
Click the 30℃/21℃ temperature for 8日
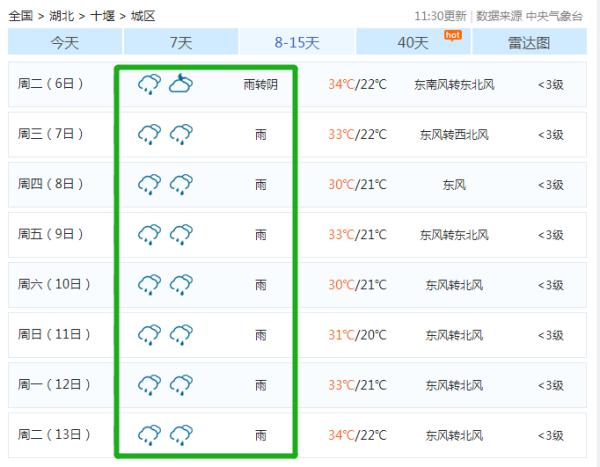tap(357, 185)
